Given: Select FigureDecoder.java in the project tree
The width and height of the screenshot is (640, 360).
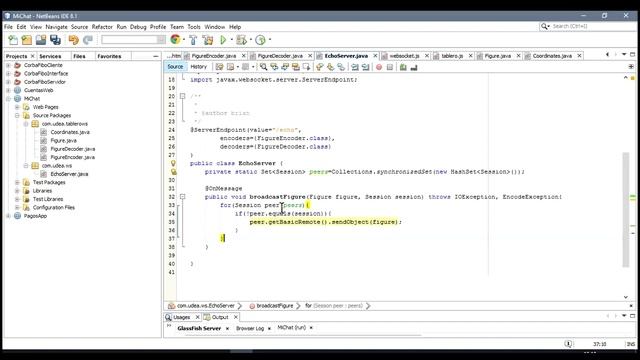Looking at the screenshot, I should [73, 149].
